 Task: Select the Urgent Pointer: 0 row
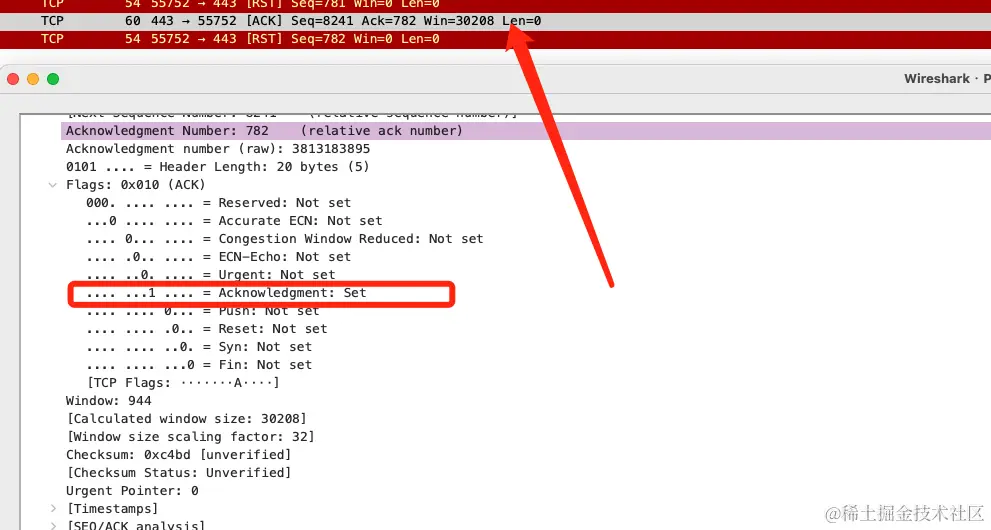[x=132, y=491]
